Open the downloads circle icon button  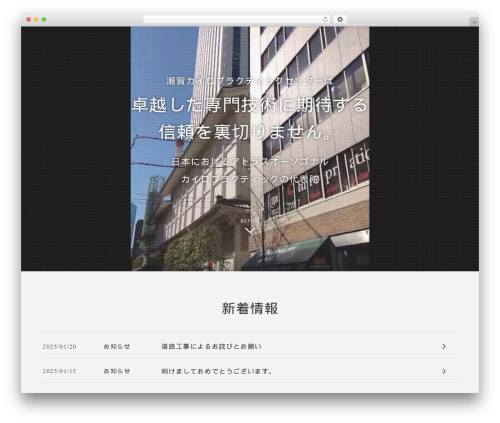point(340,19)
